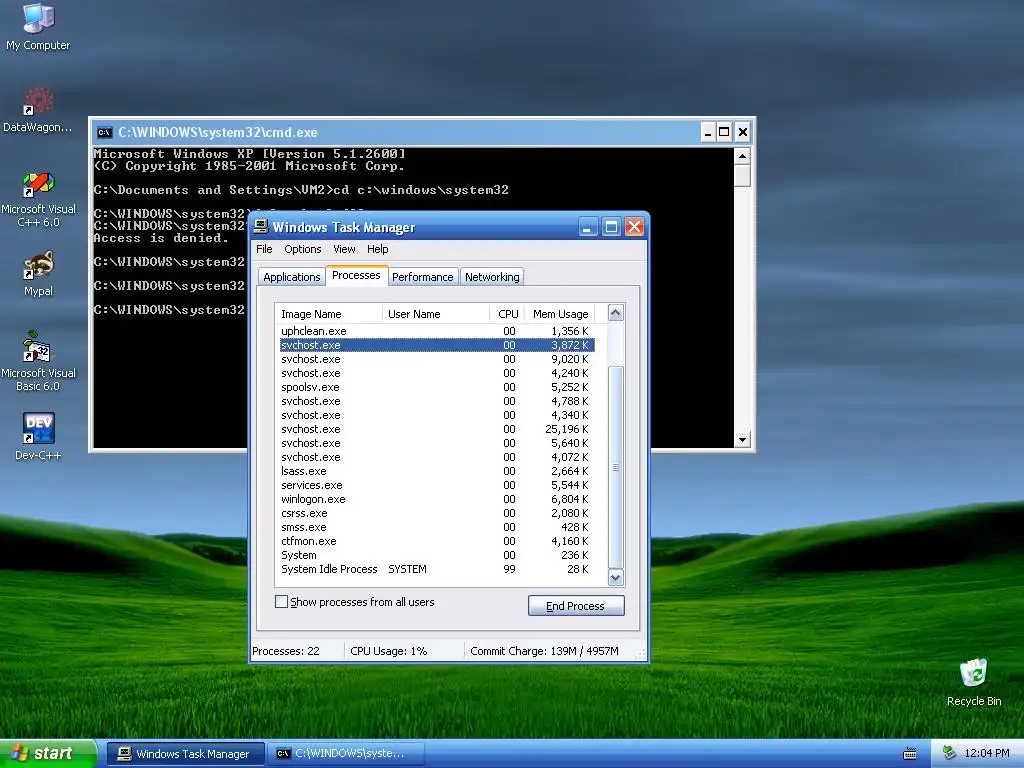1024x768 pixels.
Task: Close the Windows Task Manager window
Action: click(634, 227)
